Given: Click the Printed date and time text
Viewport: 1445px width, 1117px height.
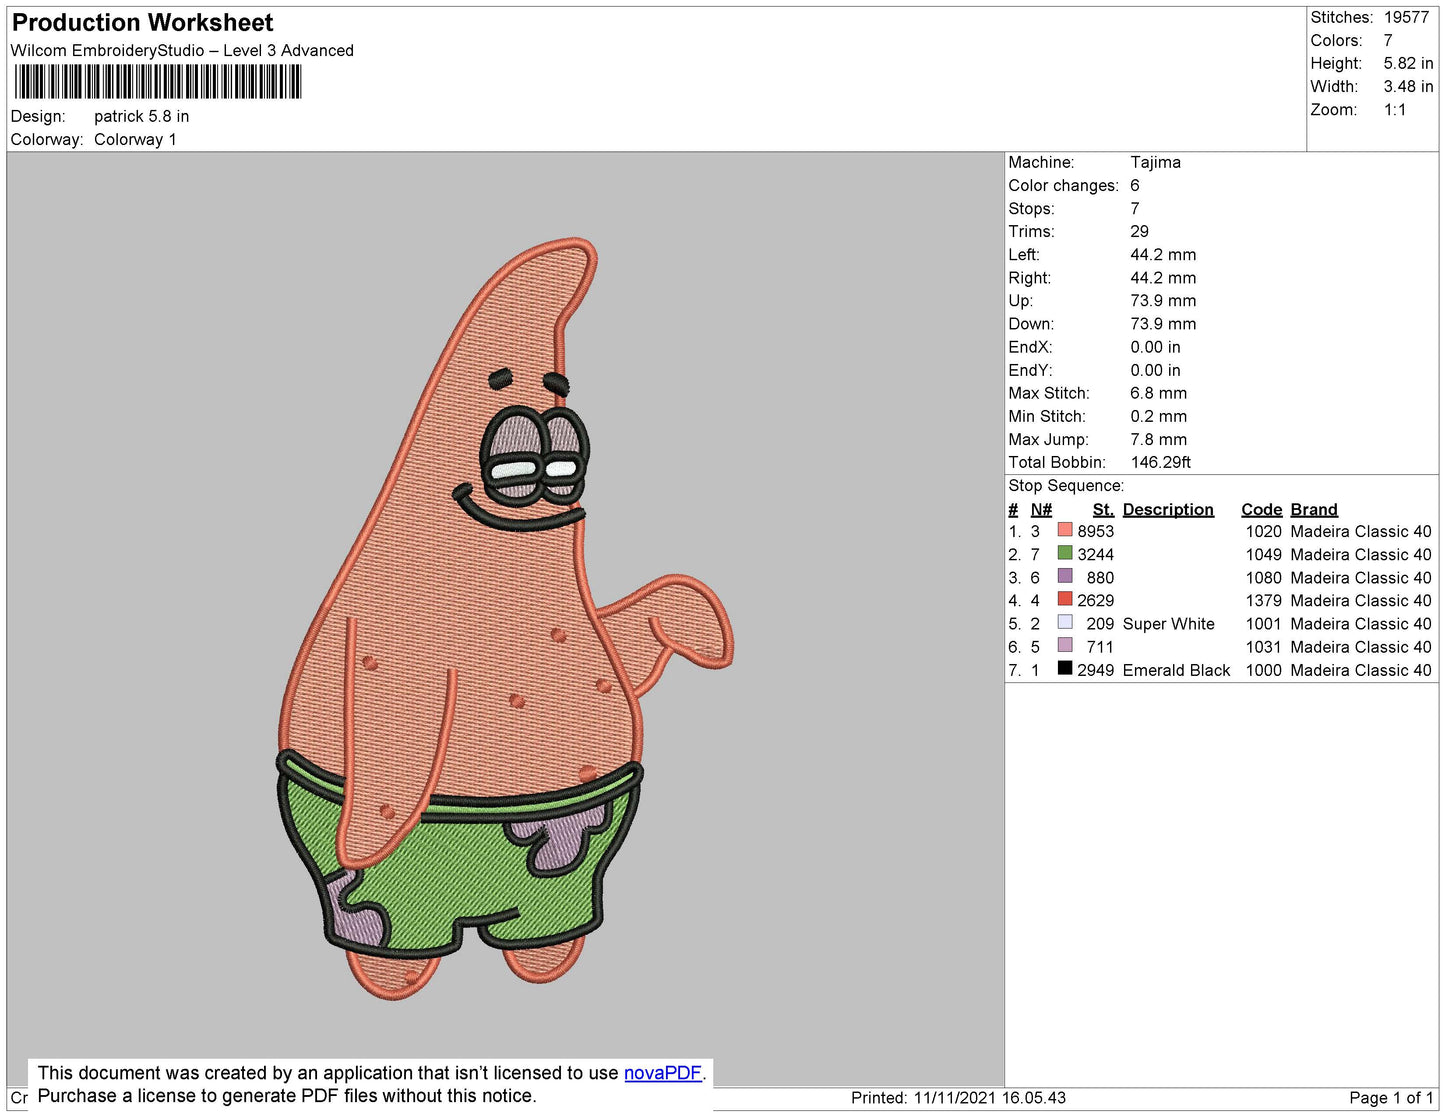Looking at the screenshot, I should tap(957, 1098).
